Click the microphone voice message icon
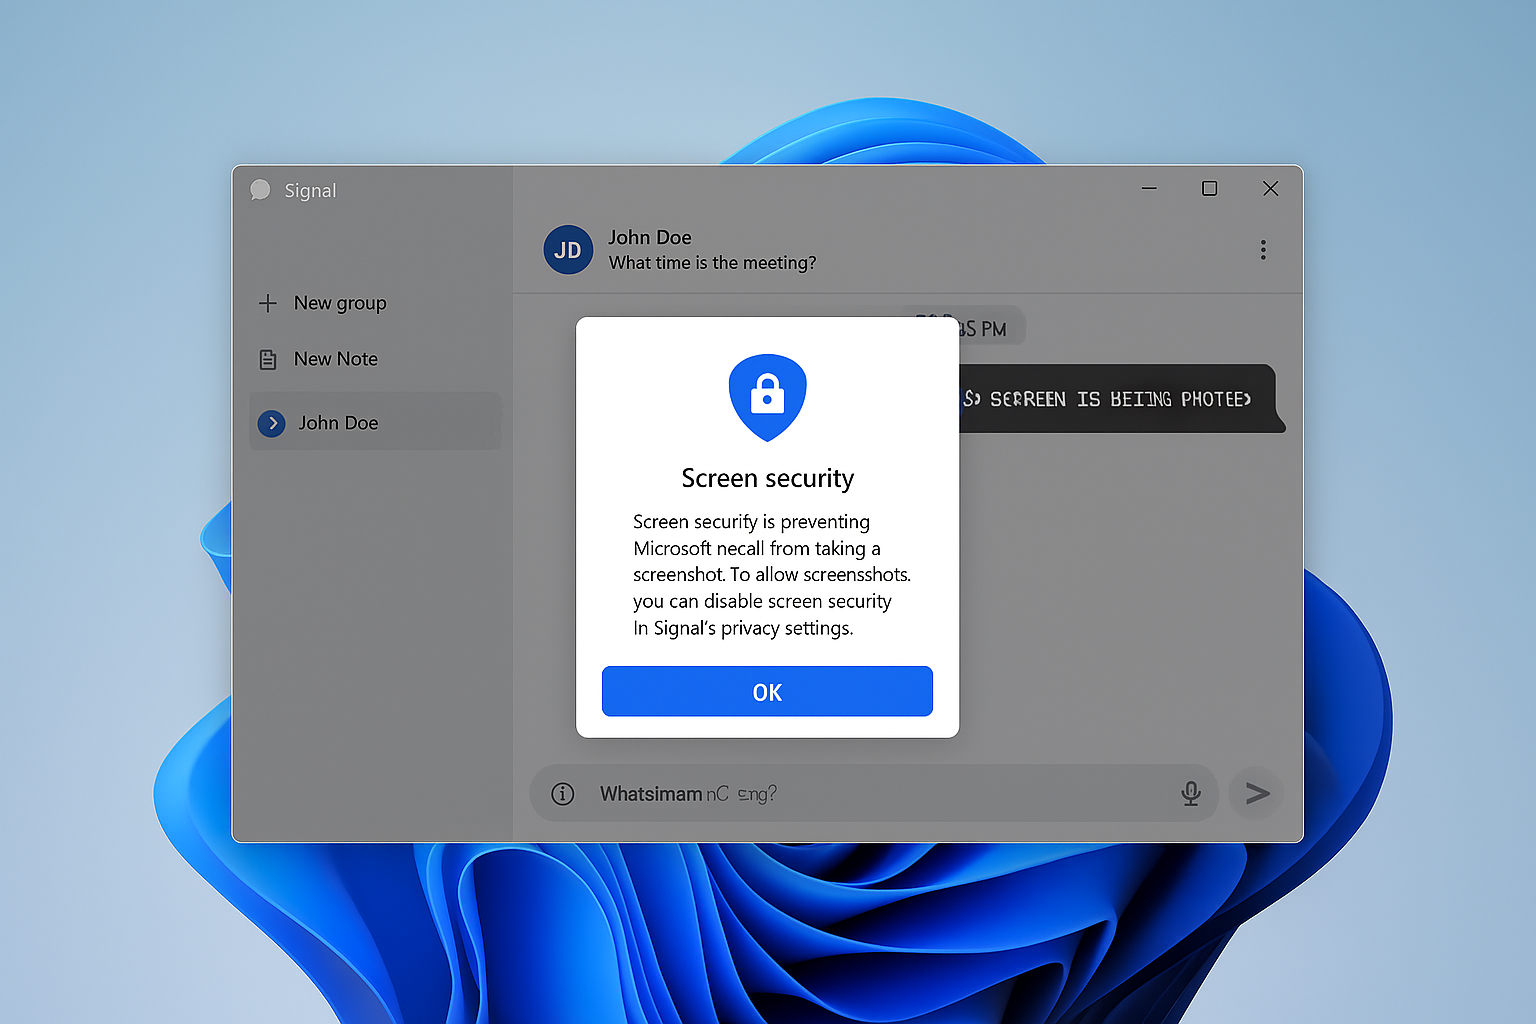 point(1191,793)
